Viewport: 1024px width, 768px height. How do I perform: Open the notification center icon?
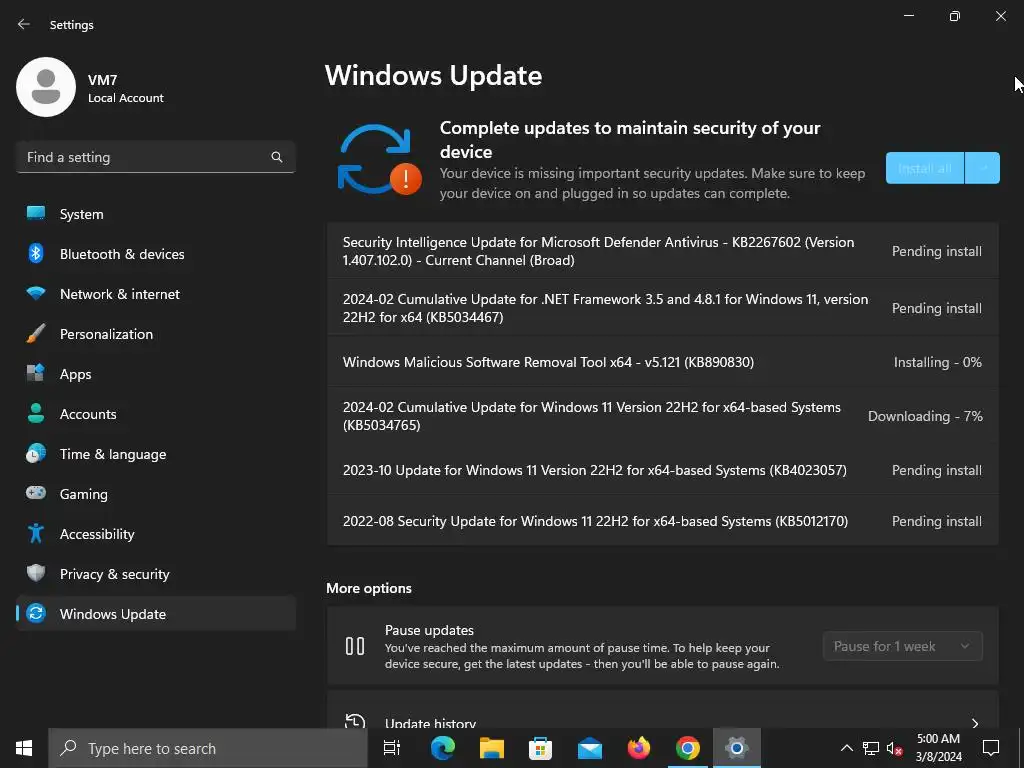[x=991, y=748]
